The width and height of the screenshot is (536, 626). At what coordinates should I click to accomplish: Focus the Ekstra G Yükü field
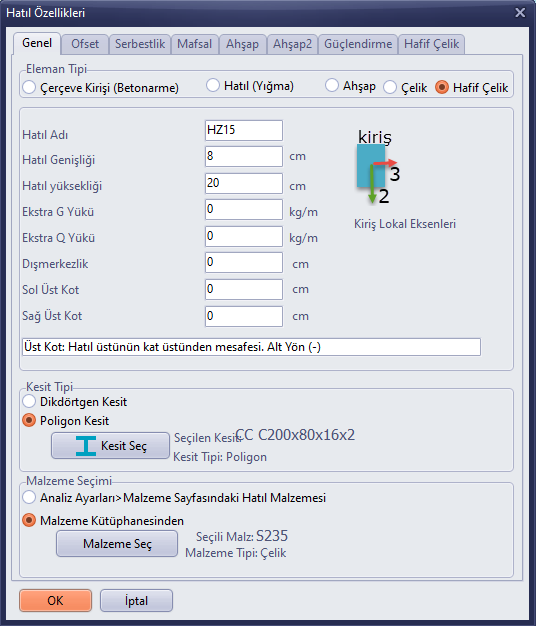pyautogui.click(x=244, y=210)
